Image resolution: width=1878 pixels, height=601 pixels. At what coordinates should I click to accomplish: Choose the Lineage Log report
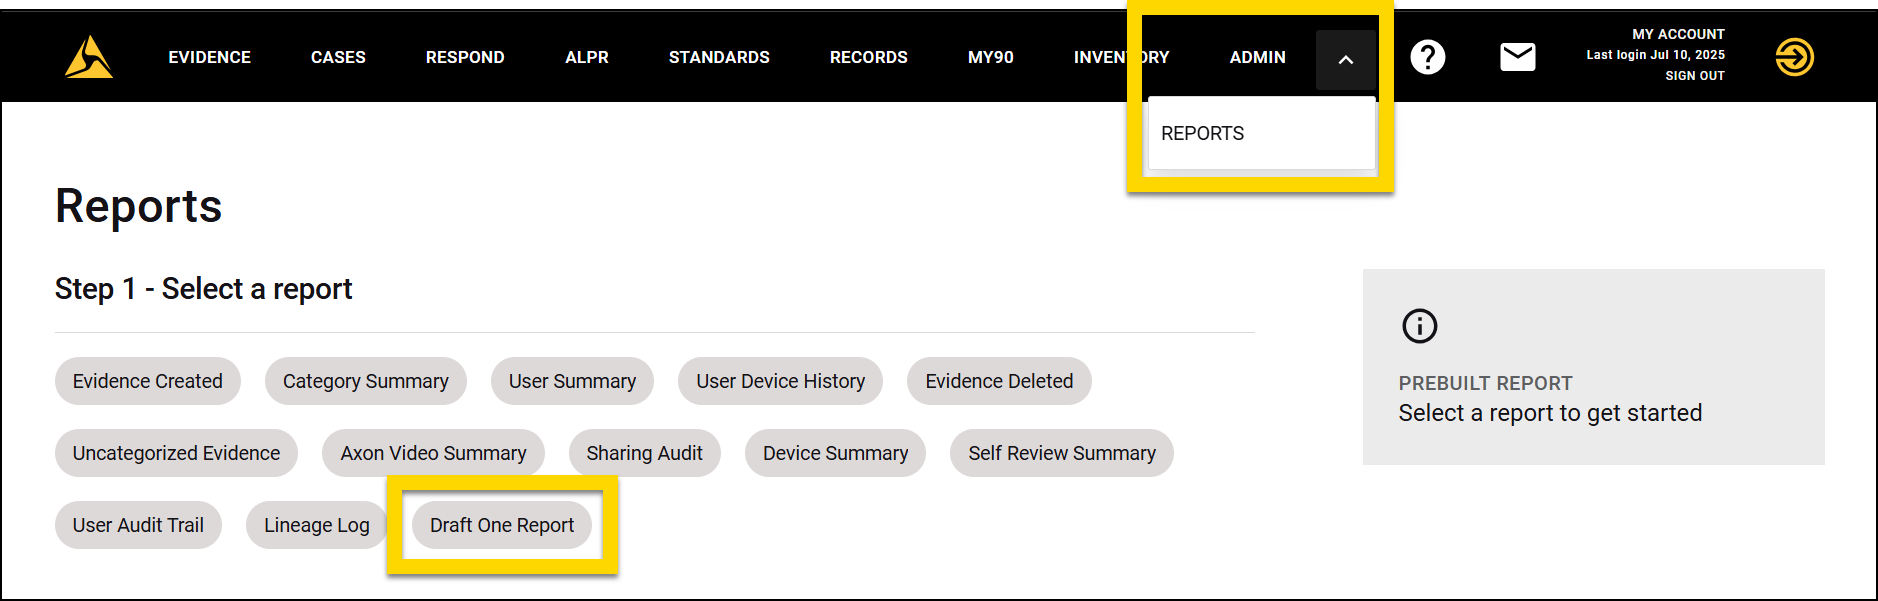tap(316, 525)
